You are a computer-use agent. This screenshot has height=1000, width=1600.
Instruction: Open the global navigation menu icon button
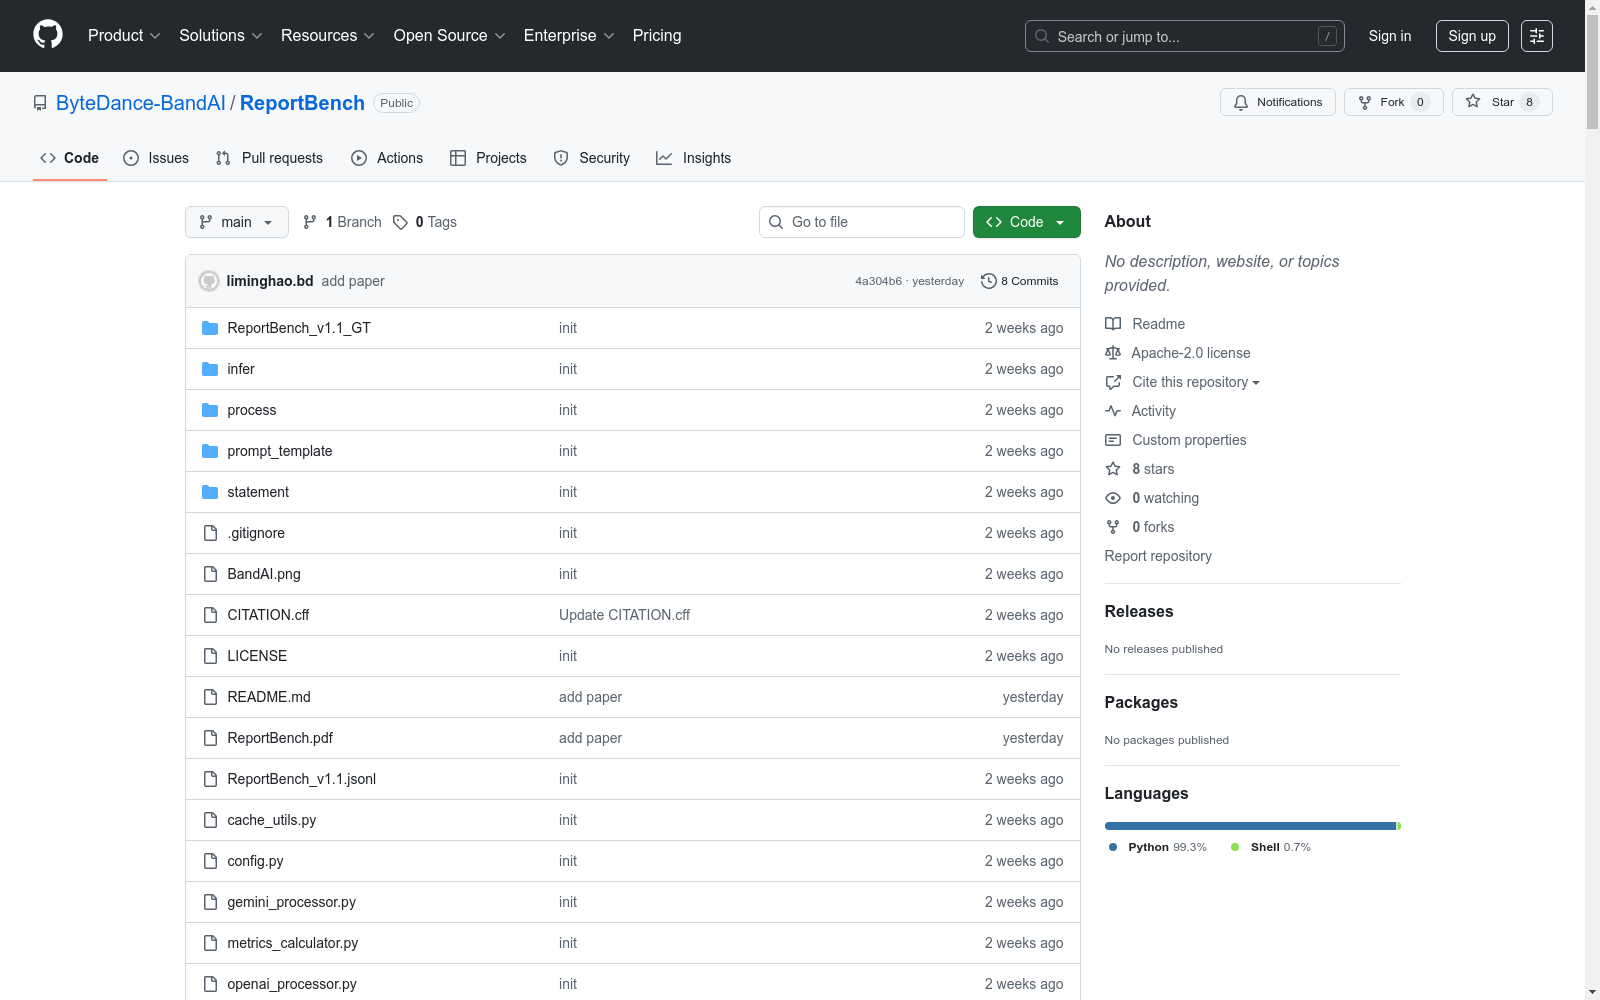click(1537, 36)
